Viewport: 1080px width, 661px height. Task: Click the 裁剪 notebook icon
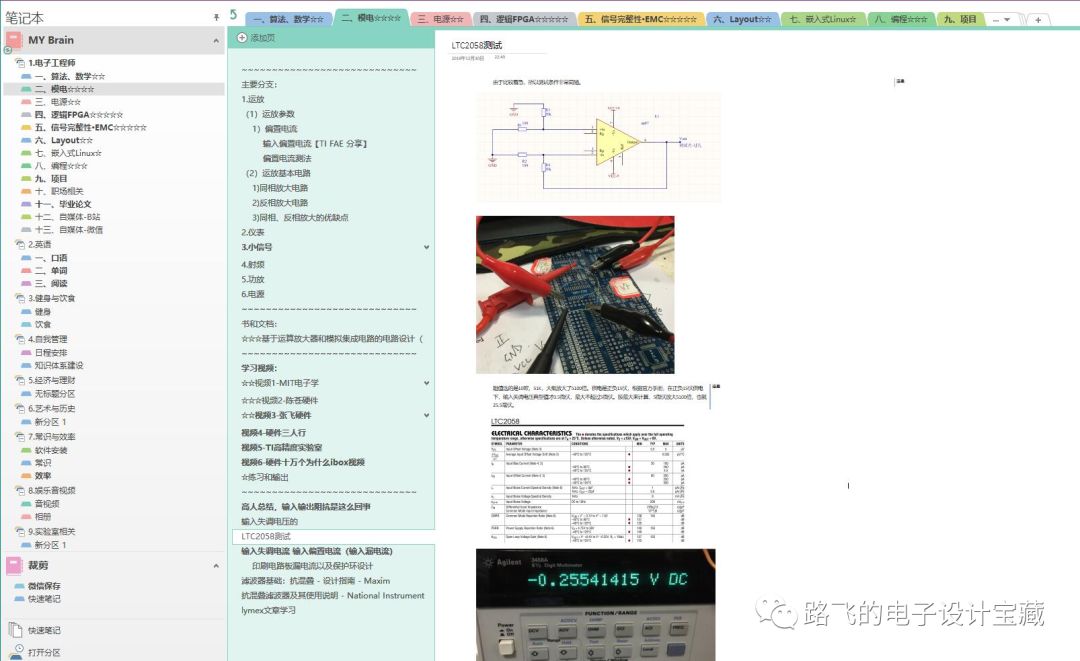coord(13,566)
